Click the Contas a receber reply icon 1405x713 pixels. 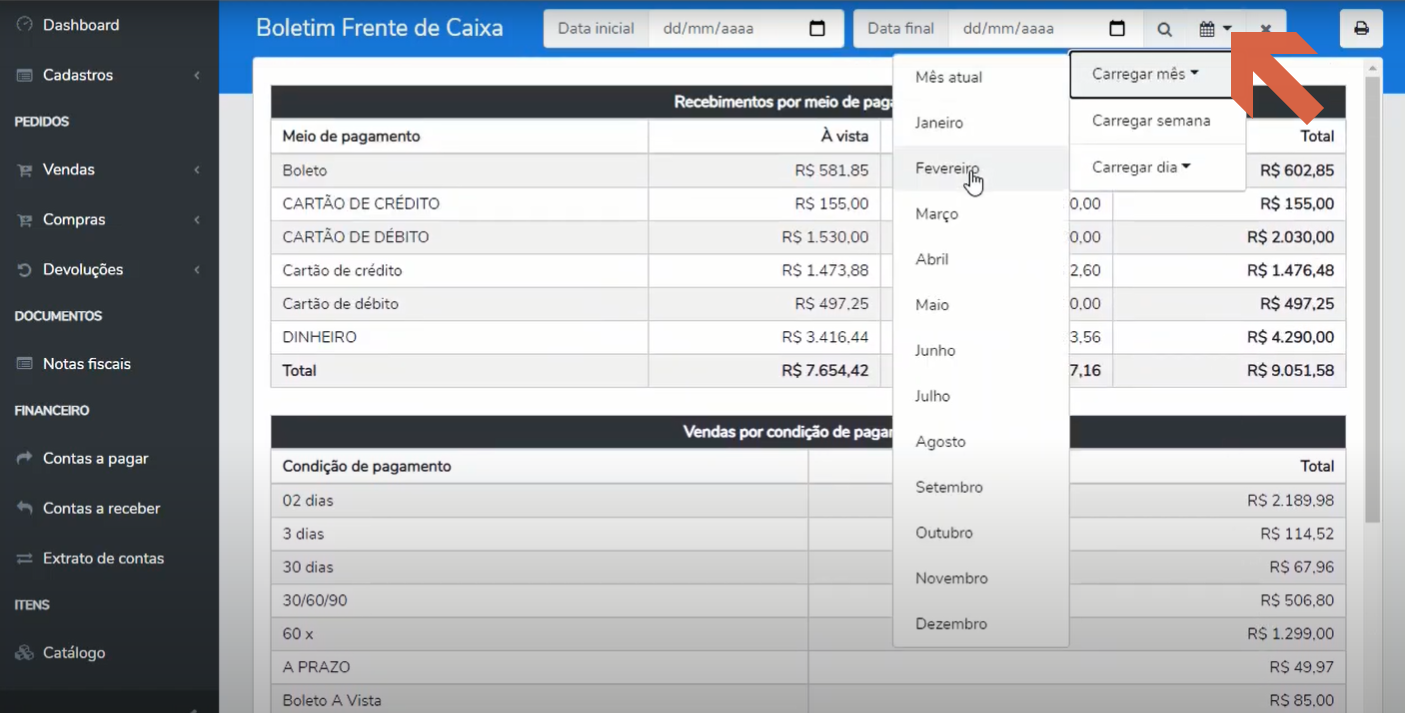pyautogui.click(x=25, y=508)
